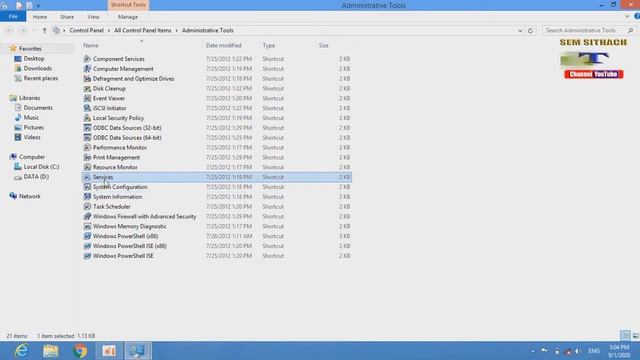The image size is (640, 360).
Task: Select the Windows Memory Diagnostic icon
Action: tap(87, 226)
